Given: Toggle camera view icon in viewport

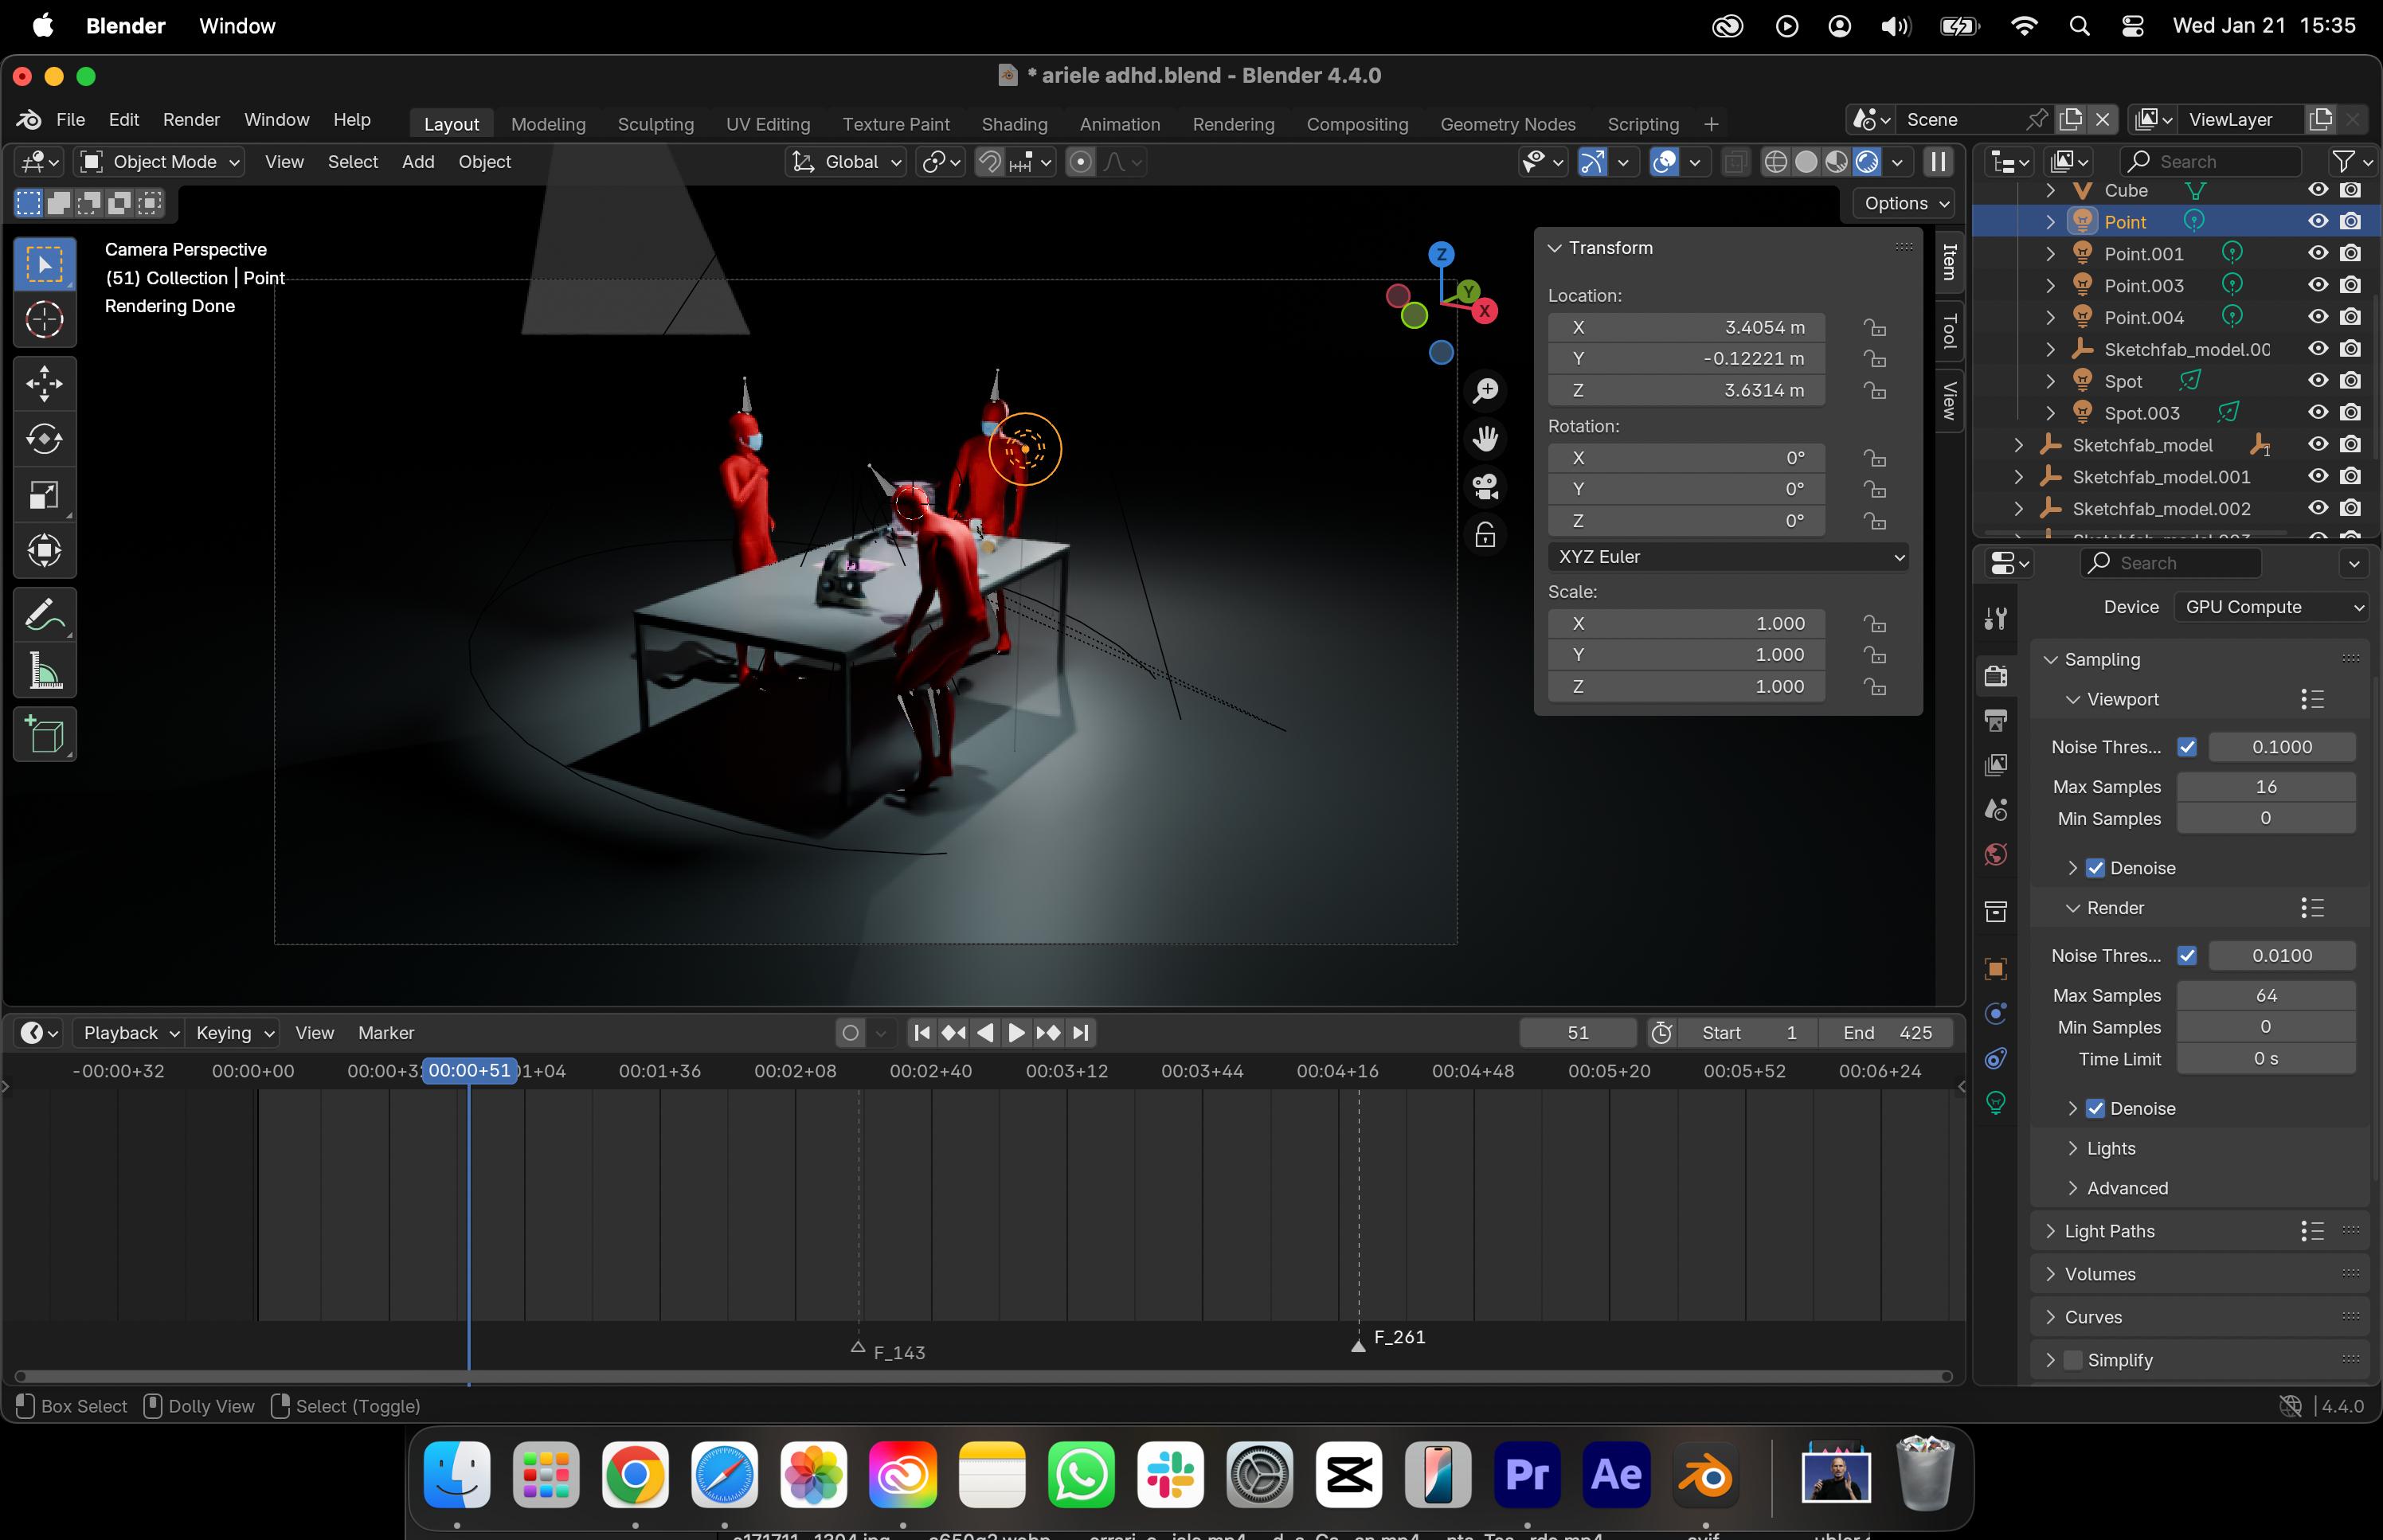Looking at the screenshot, I should point(1485,487).
